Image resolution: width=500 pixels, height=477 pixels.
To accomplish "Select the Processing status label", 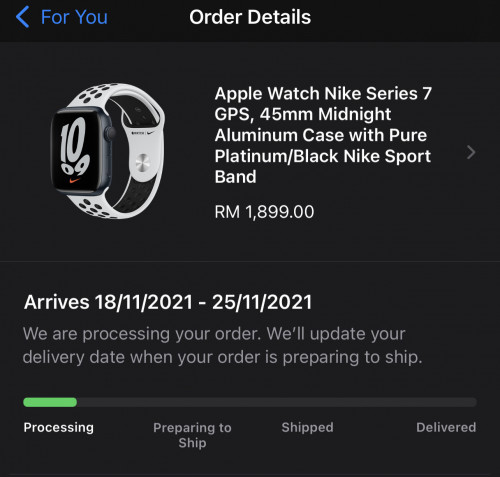I will (x=59, y=427).
